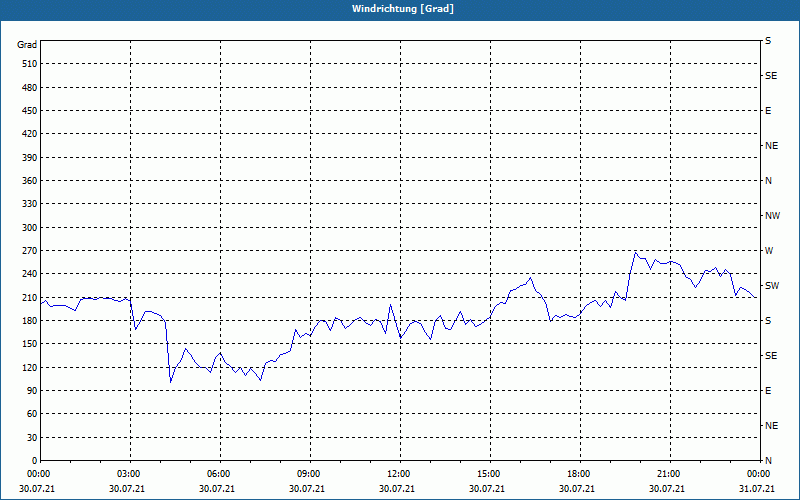Click the SW compass direction label
800x500 pixels.
(x=771, y=286)
